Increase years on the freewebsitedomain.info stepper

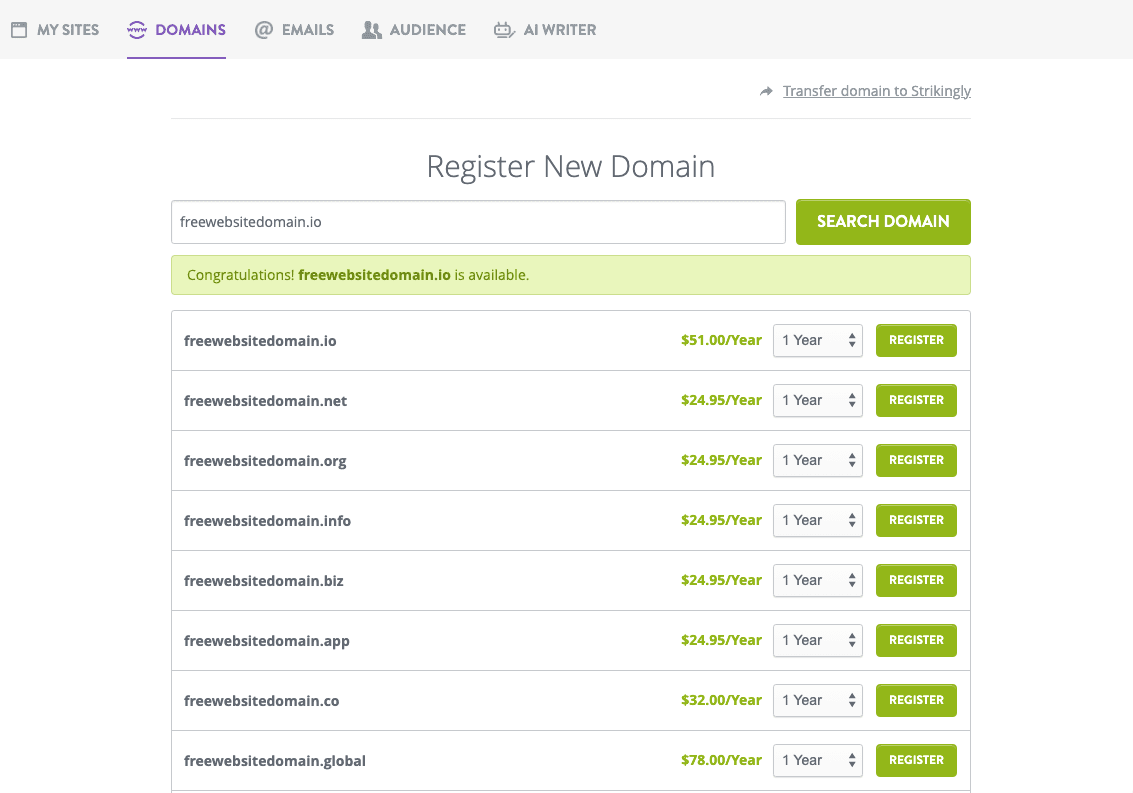853,516
